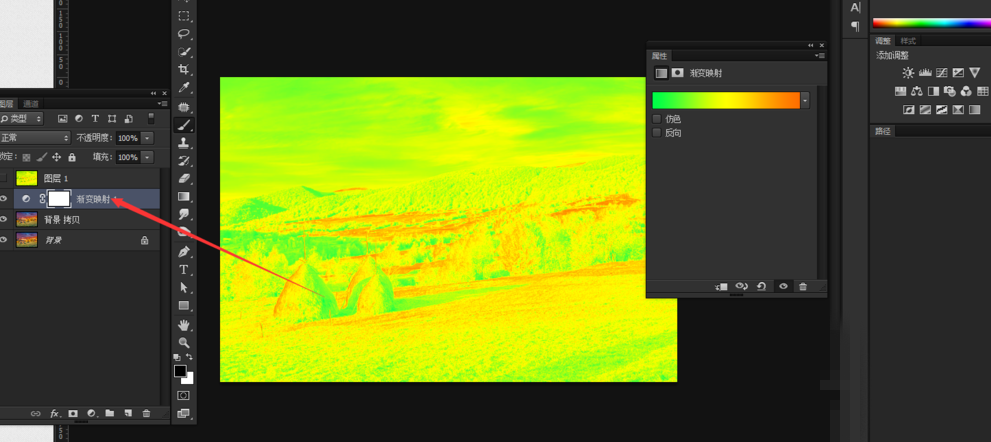Select the Smudge tool
The width and height of the screenshot is (991, 442).
coord(184,214)
